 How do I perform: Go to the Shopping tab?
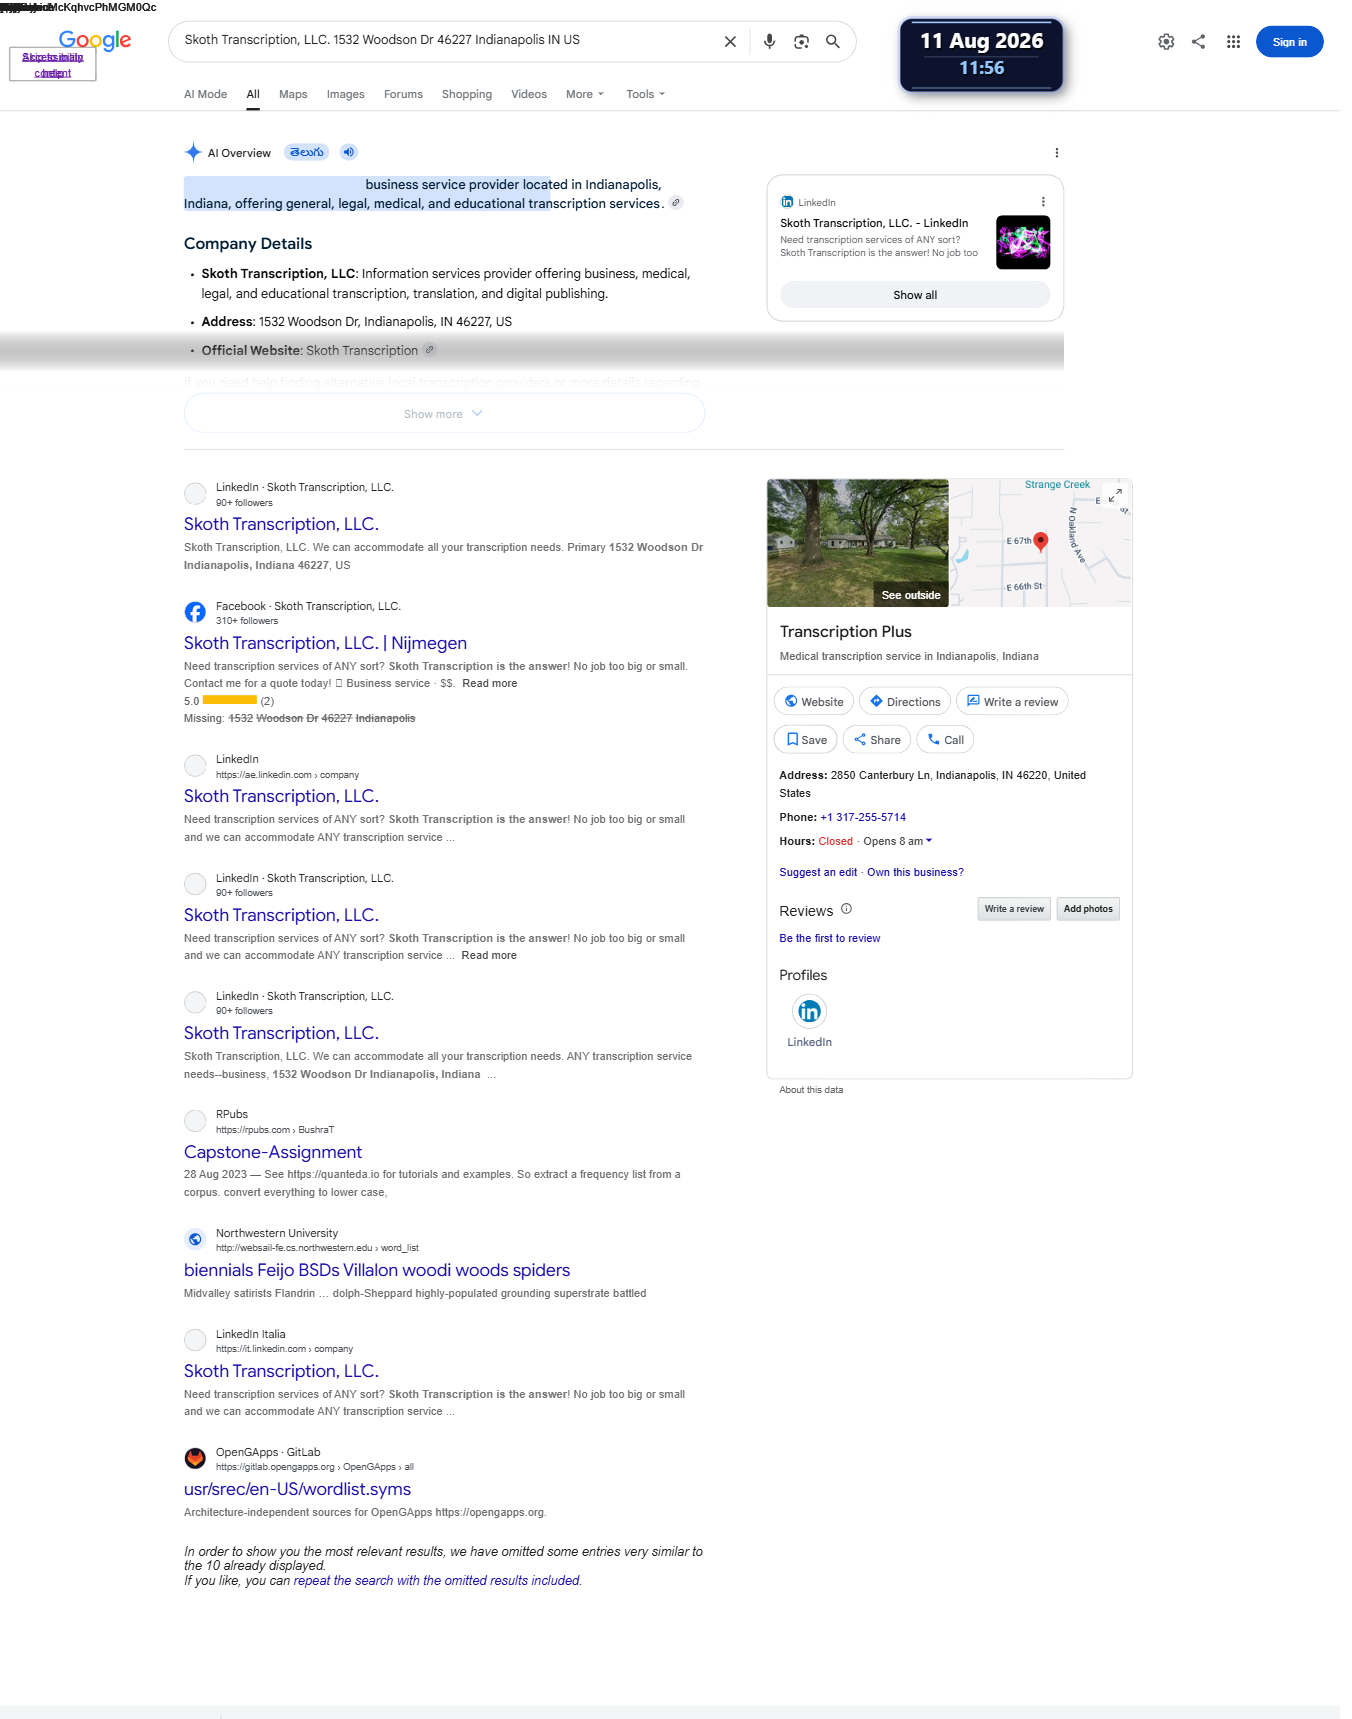pos(467,94)
